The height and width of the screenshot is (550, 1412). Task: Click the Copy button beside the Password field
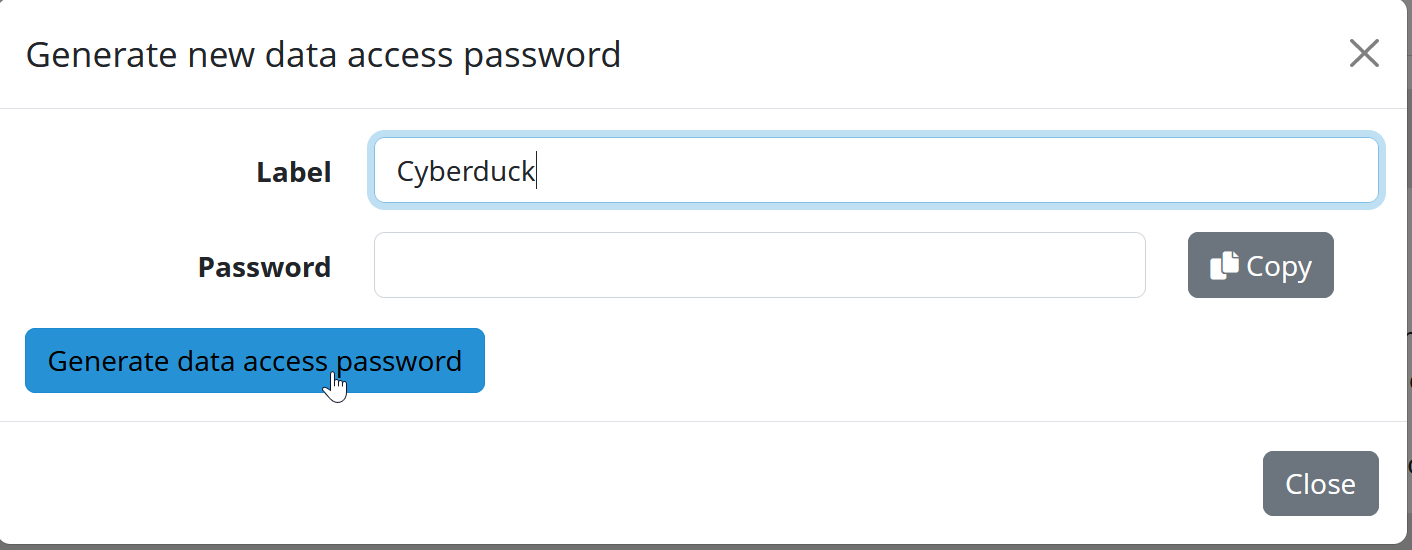[1260, 266]
